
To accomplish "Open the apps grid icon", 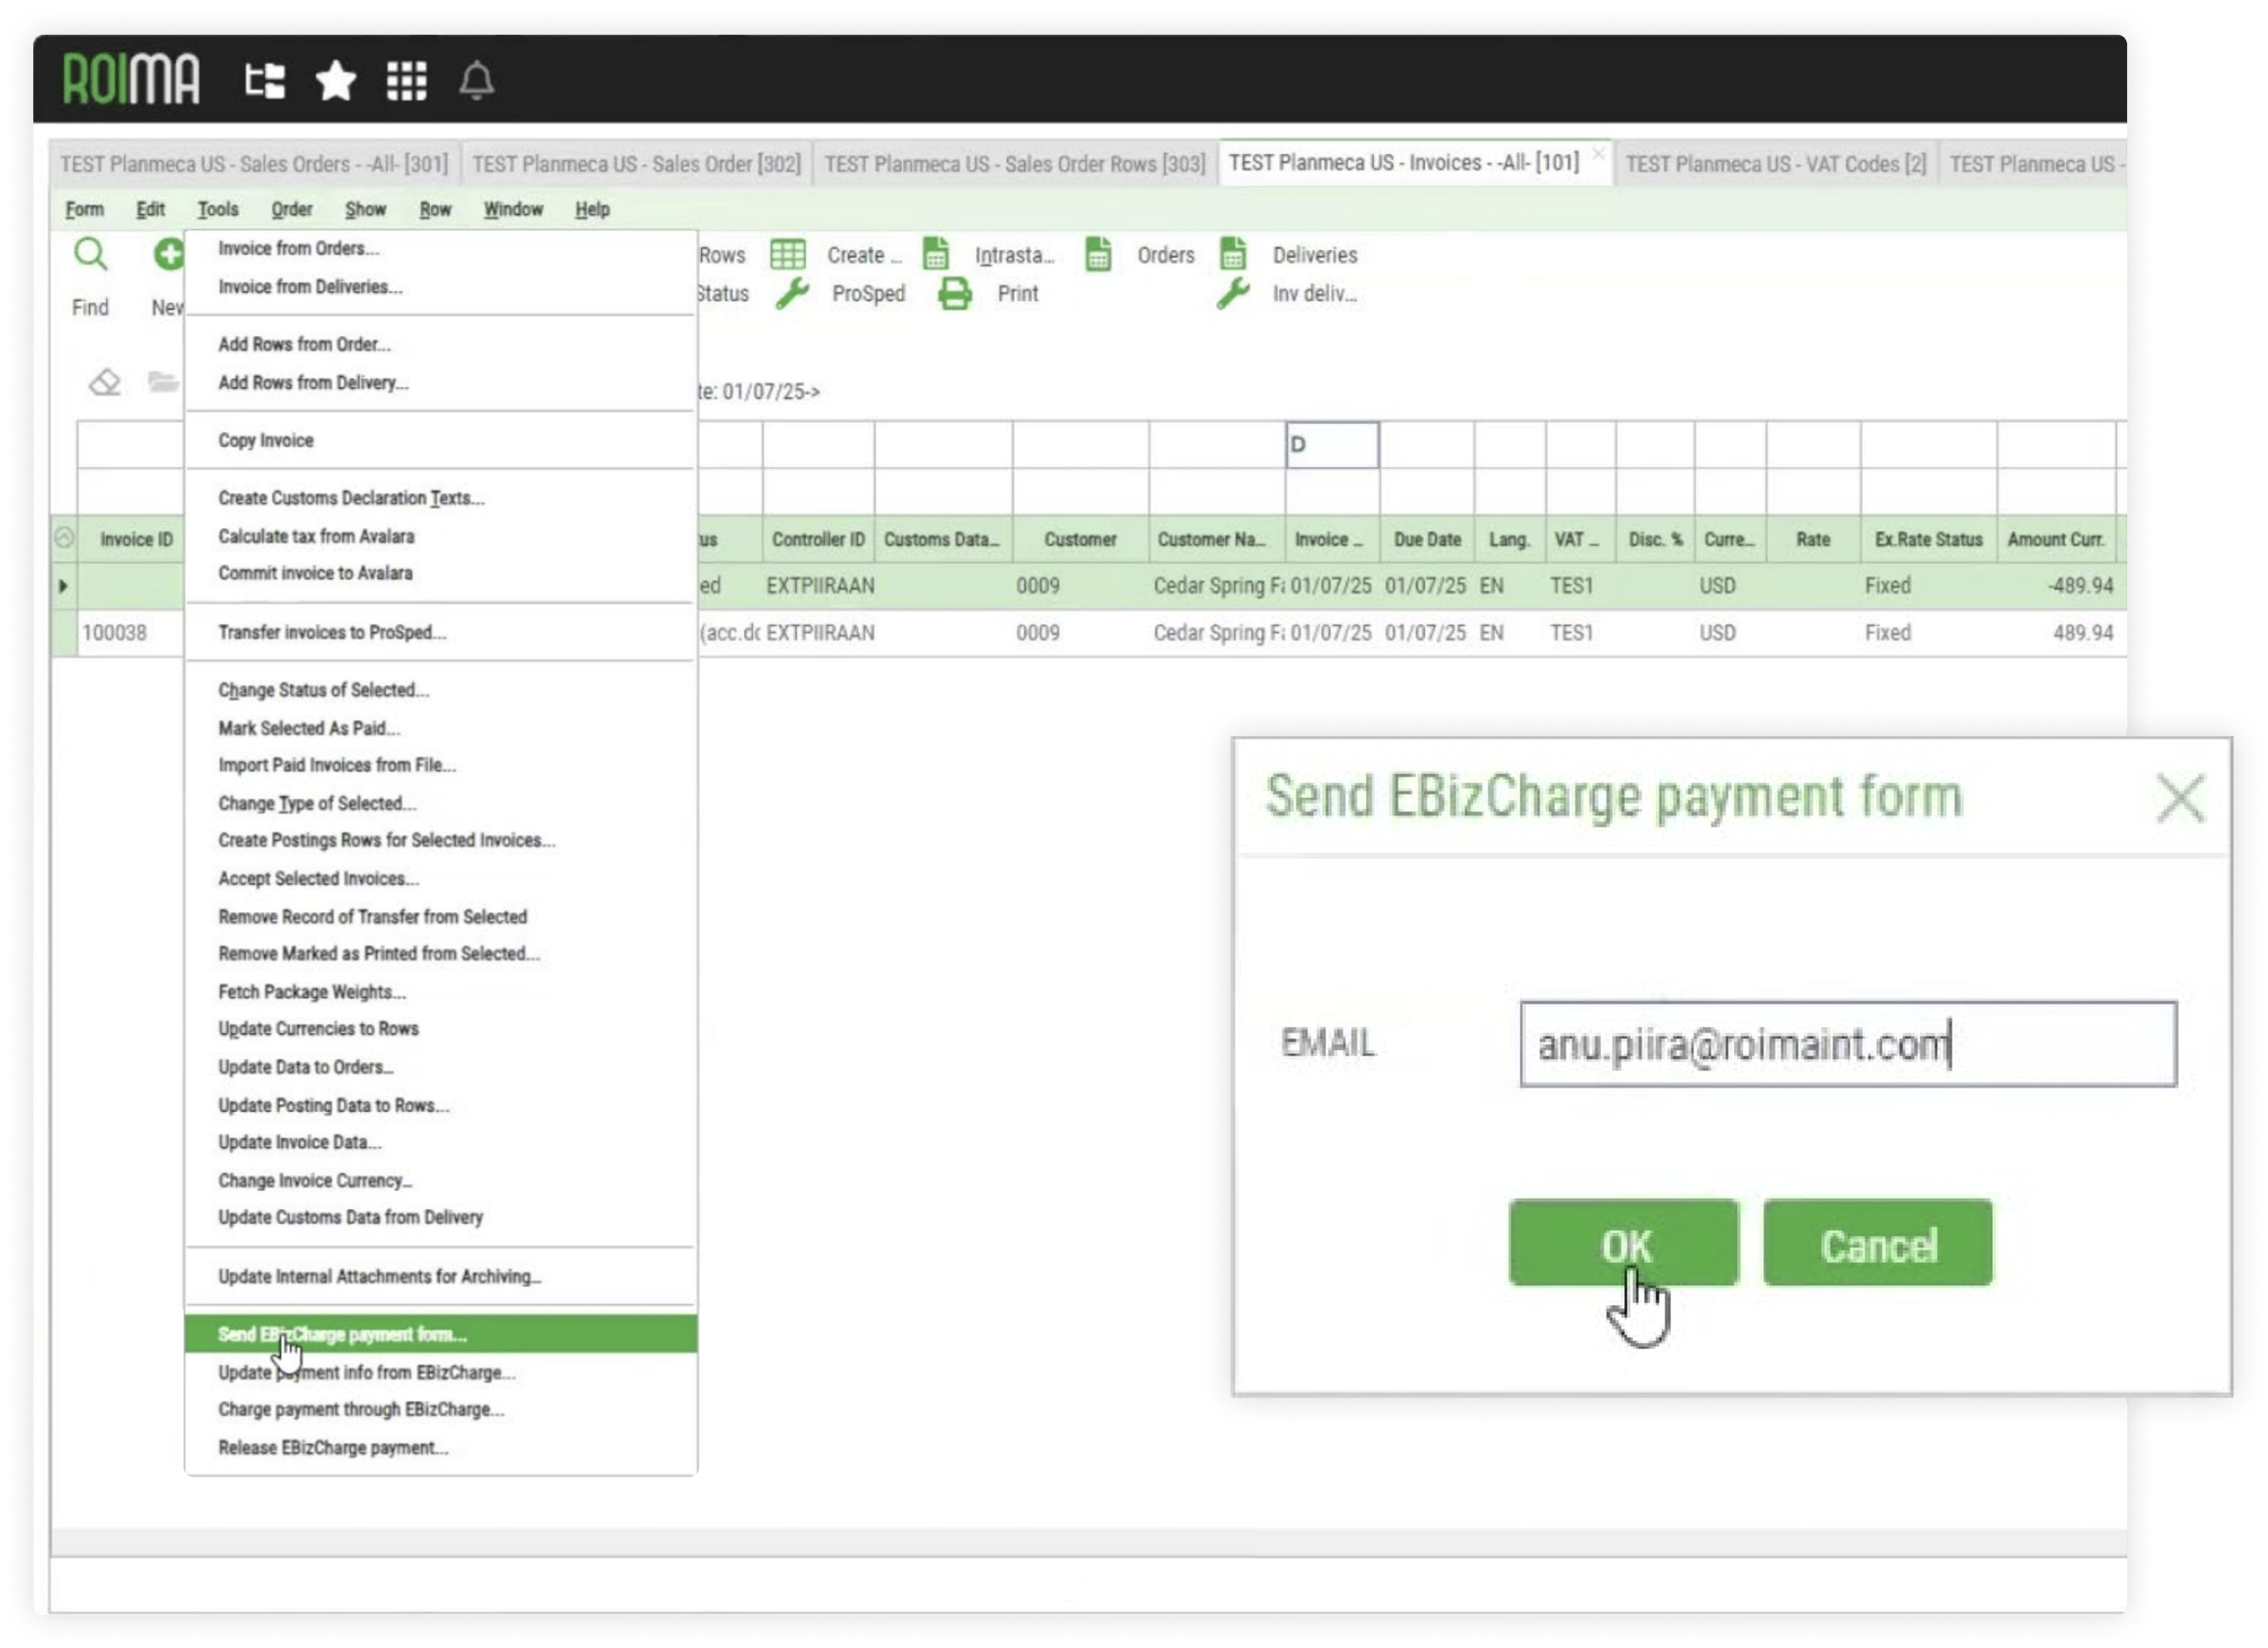I will click(x=407, y=80).
